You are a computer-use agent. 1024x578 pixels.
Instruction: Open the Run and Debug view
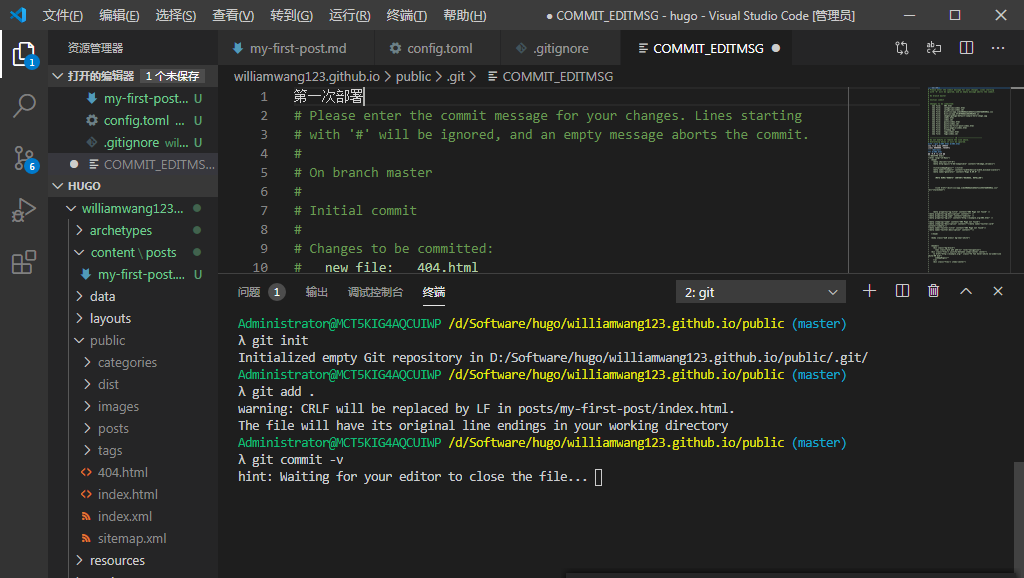[x=24, y=210]
